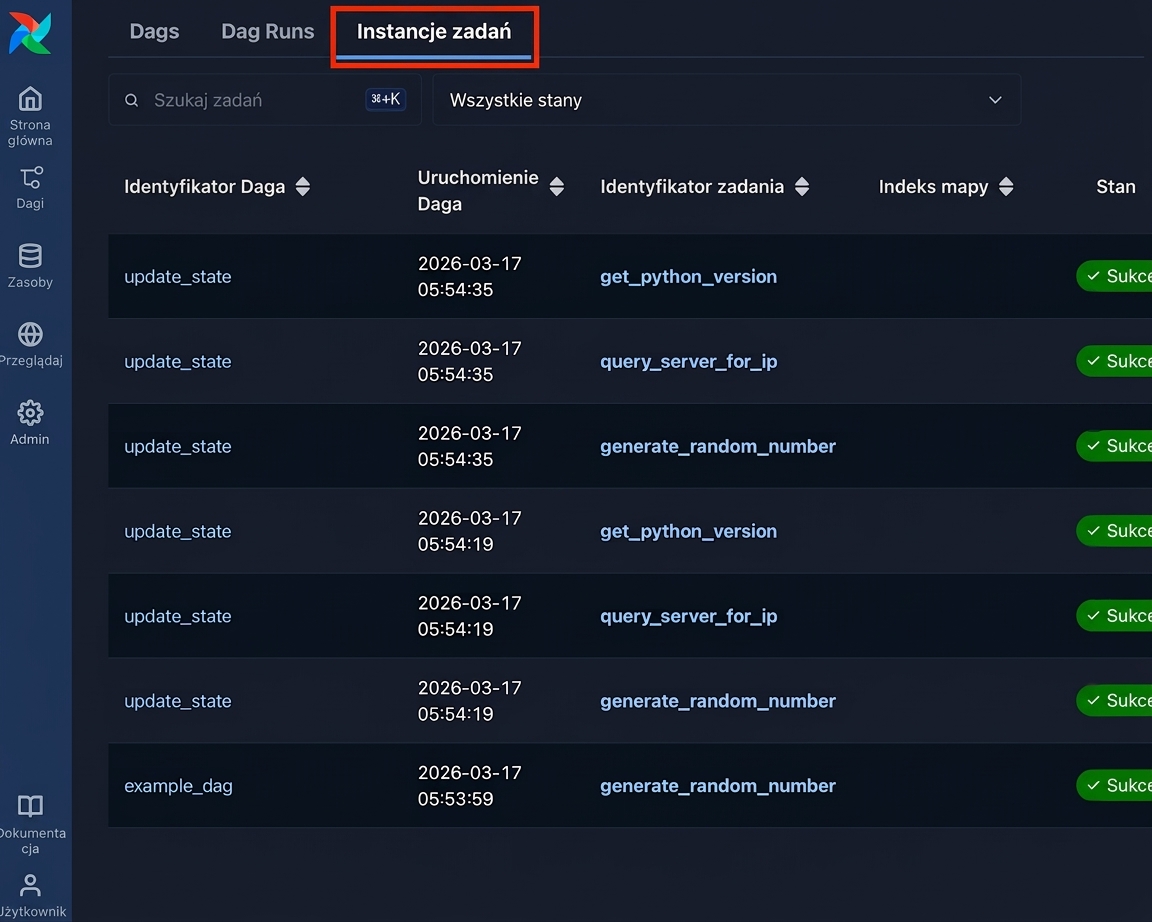Open the example_dag generate_random_number link

[718, 786]
